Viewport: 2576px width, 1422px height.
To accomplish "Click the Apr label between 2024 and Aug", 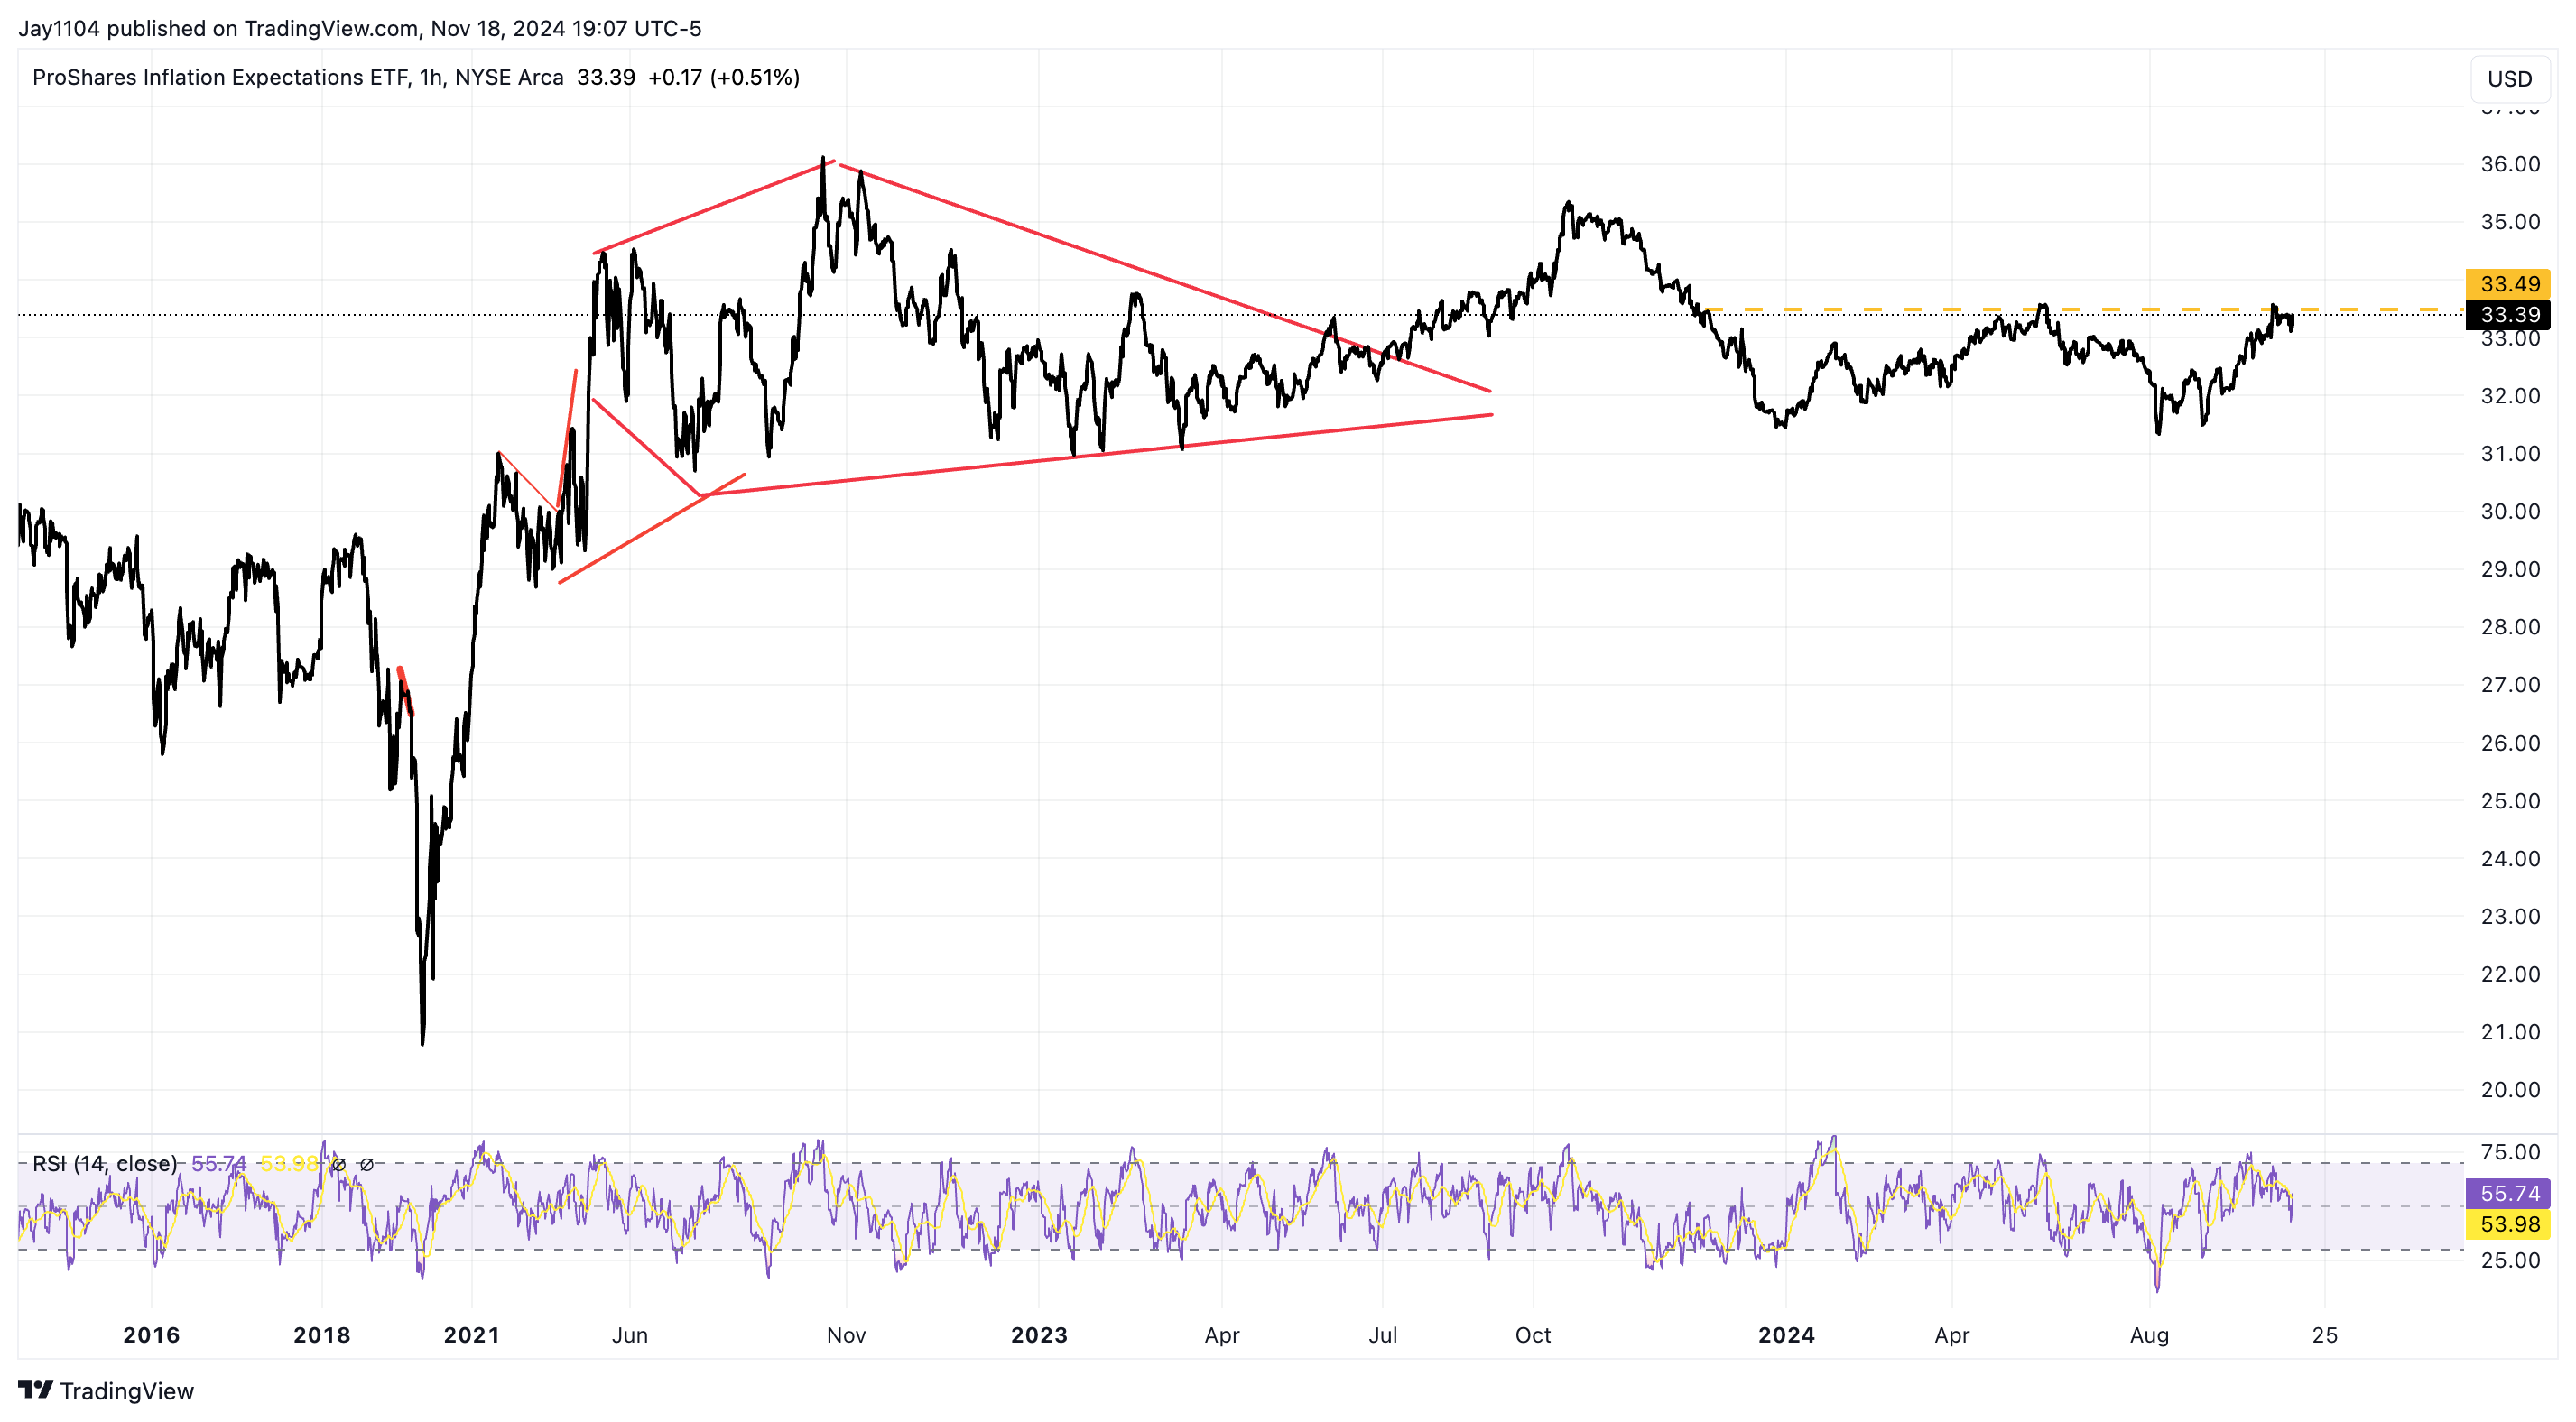I will tap(1952, 1335).
